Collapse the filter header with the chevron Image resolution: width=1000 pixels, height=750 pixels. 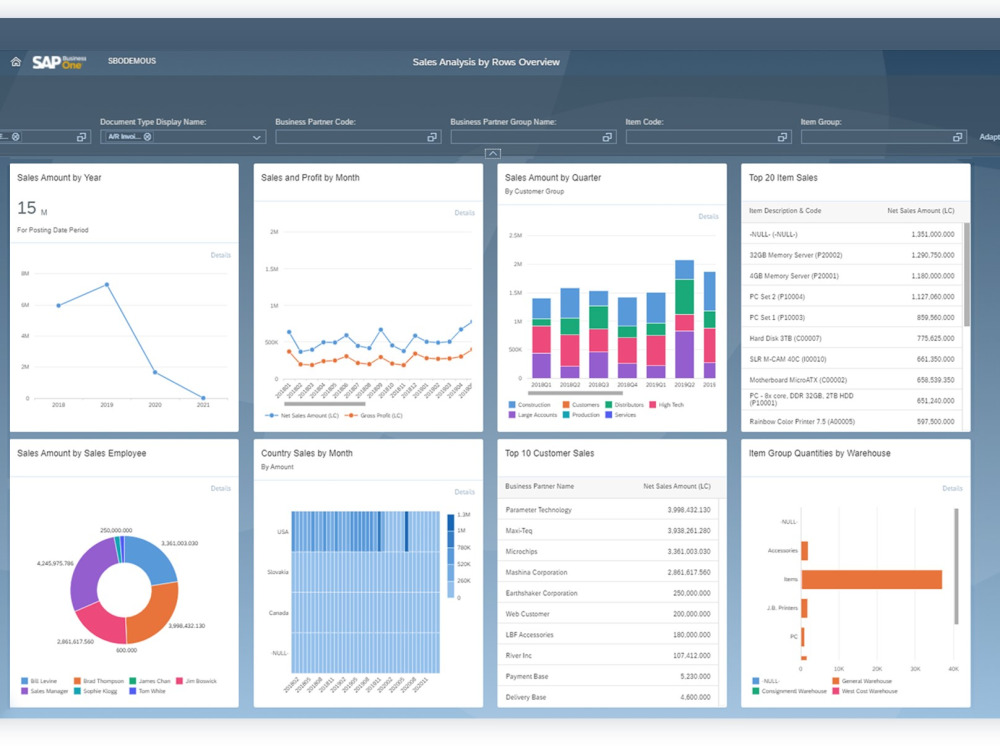click(493, 153)
